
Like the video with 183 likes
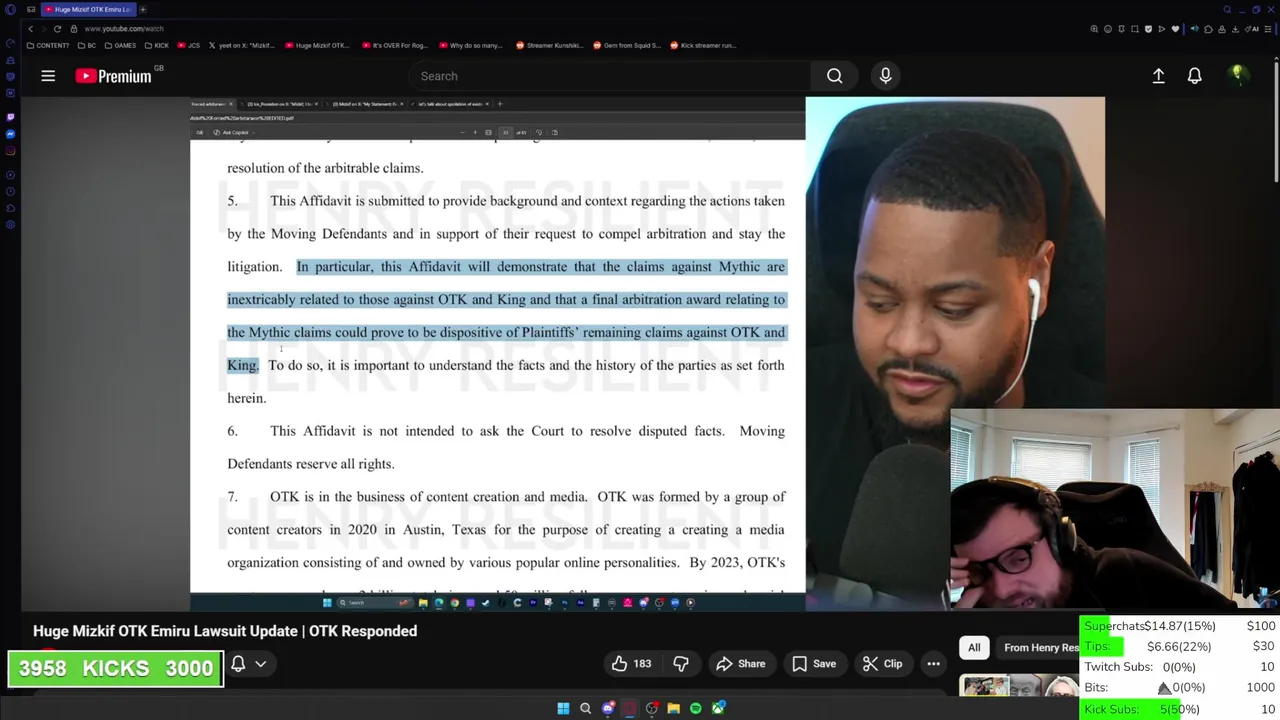[631, 664]
